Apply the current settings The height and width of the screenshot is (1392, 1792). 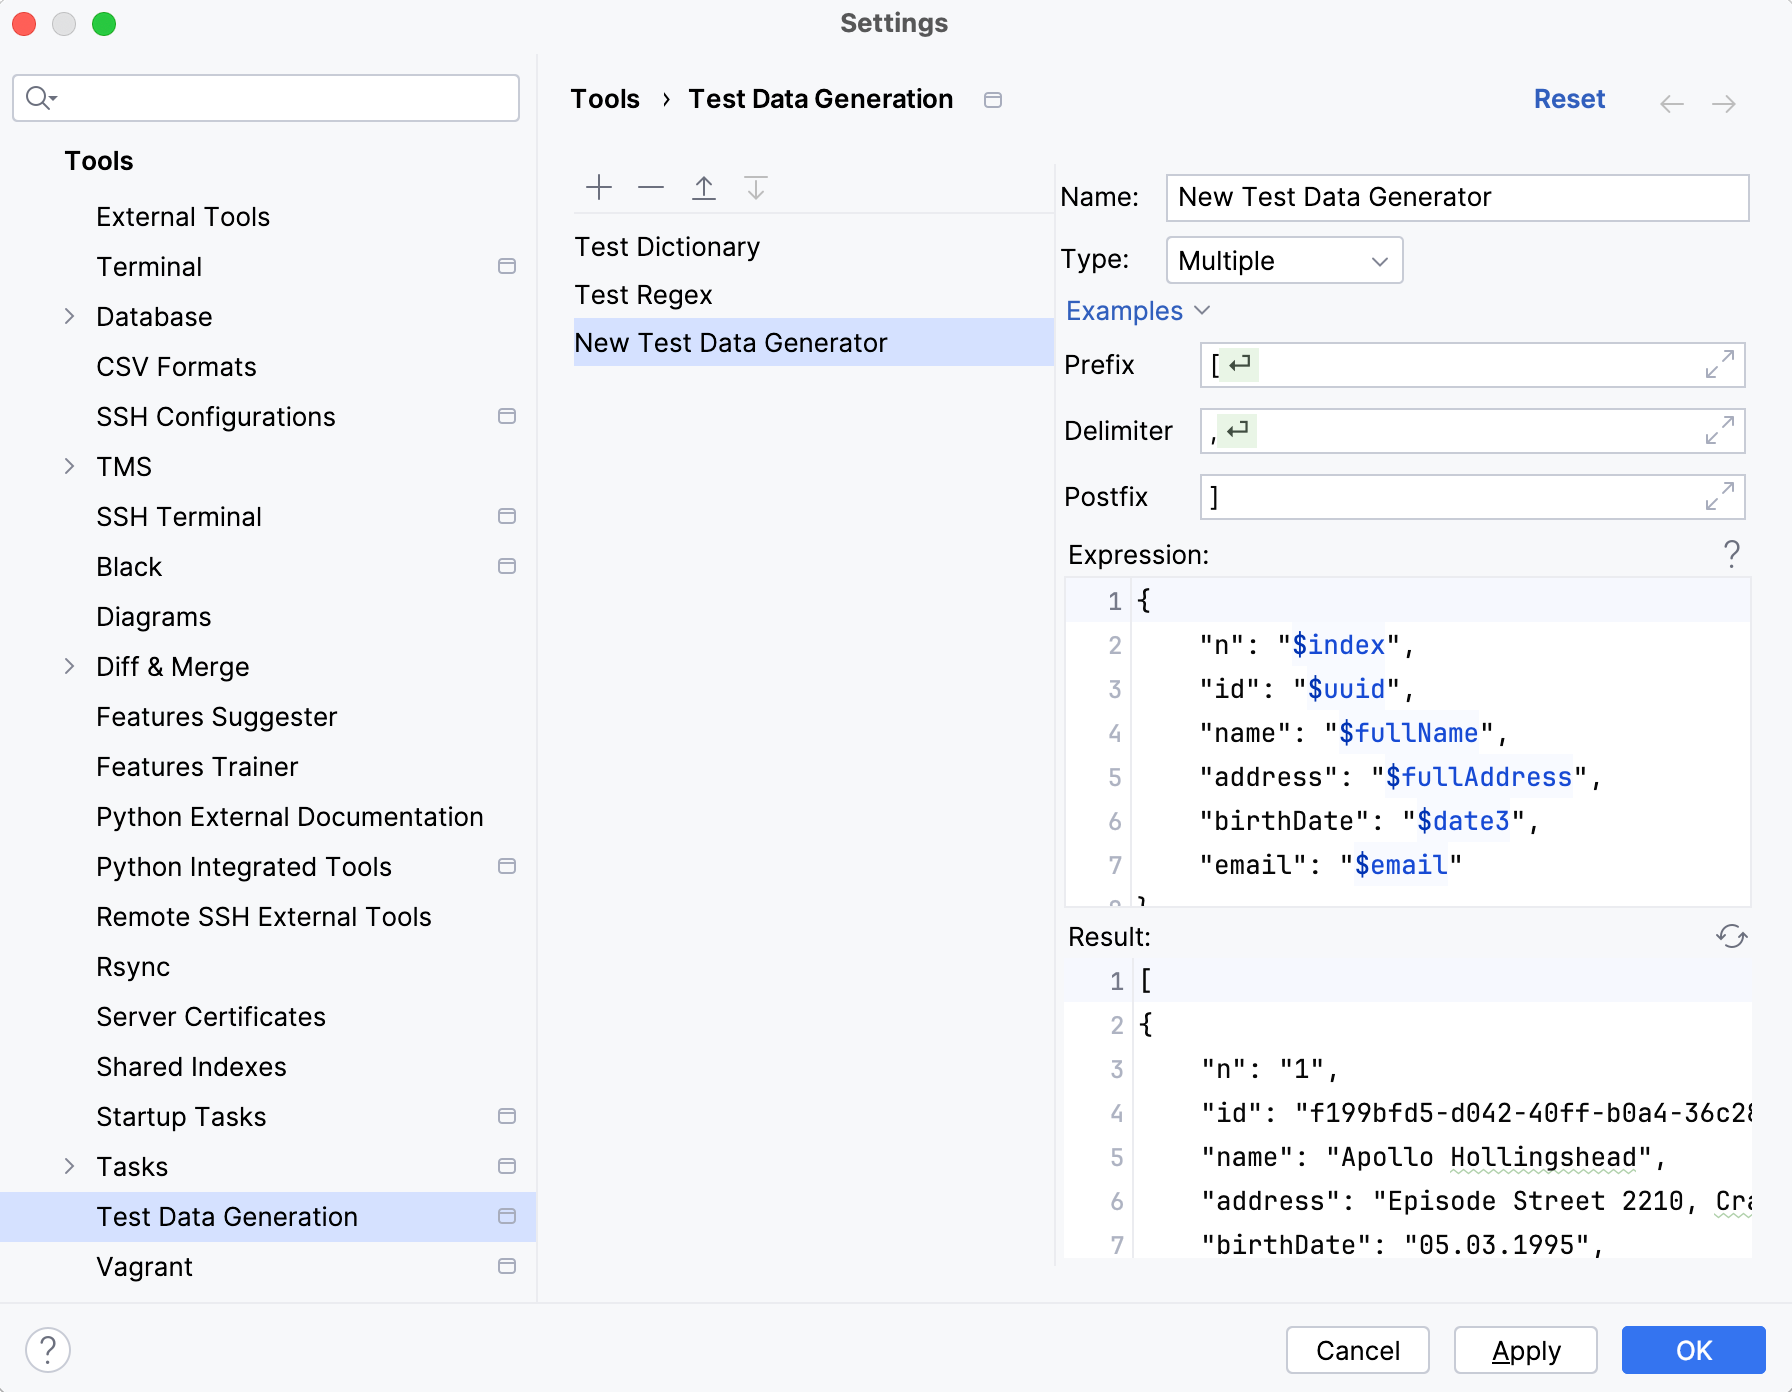tap(1524, 1350)
